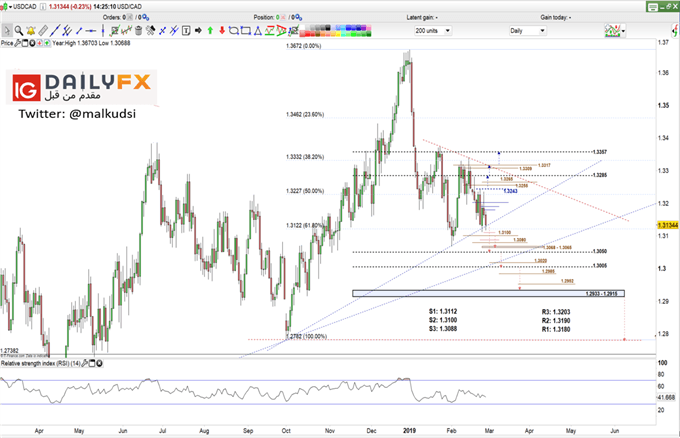Click the trash delete objects icon
The image size is (680, 438).
point(138,31)
